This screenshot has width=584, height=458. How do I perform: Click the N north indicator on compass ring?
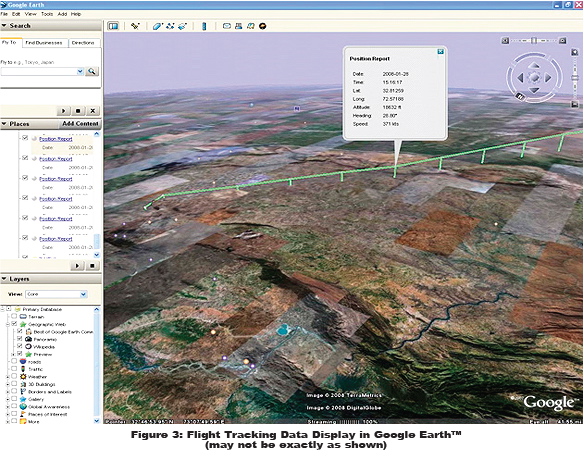520,97
